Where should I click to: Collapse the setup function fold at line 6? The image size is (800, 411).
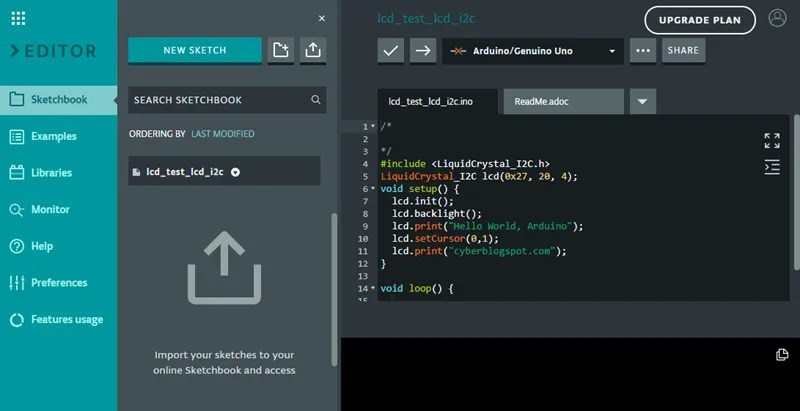[x=373, y=189]
